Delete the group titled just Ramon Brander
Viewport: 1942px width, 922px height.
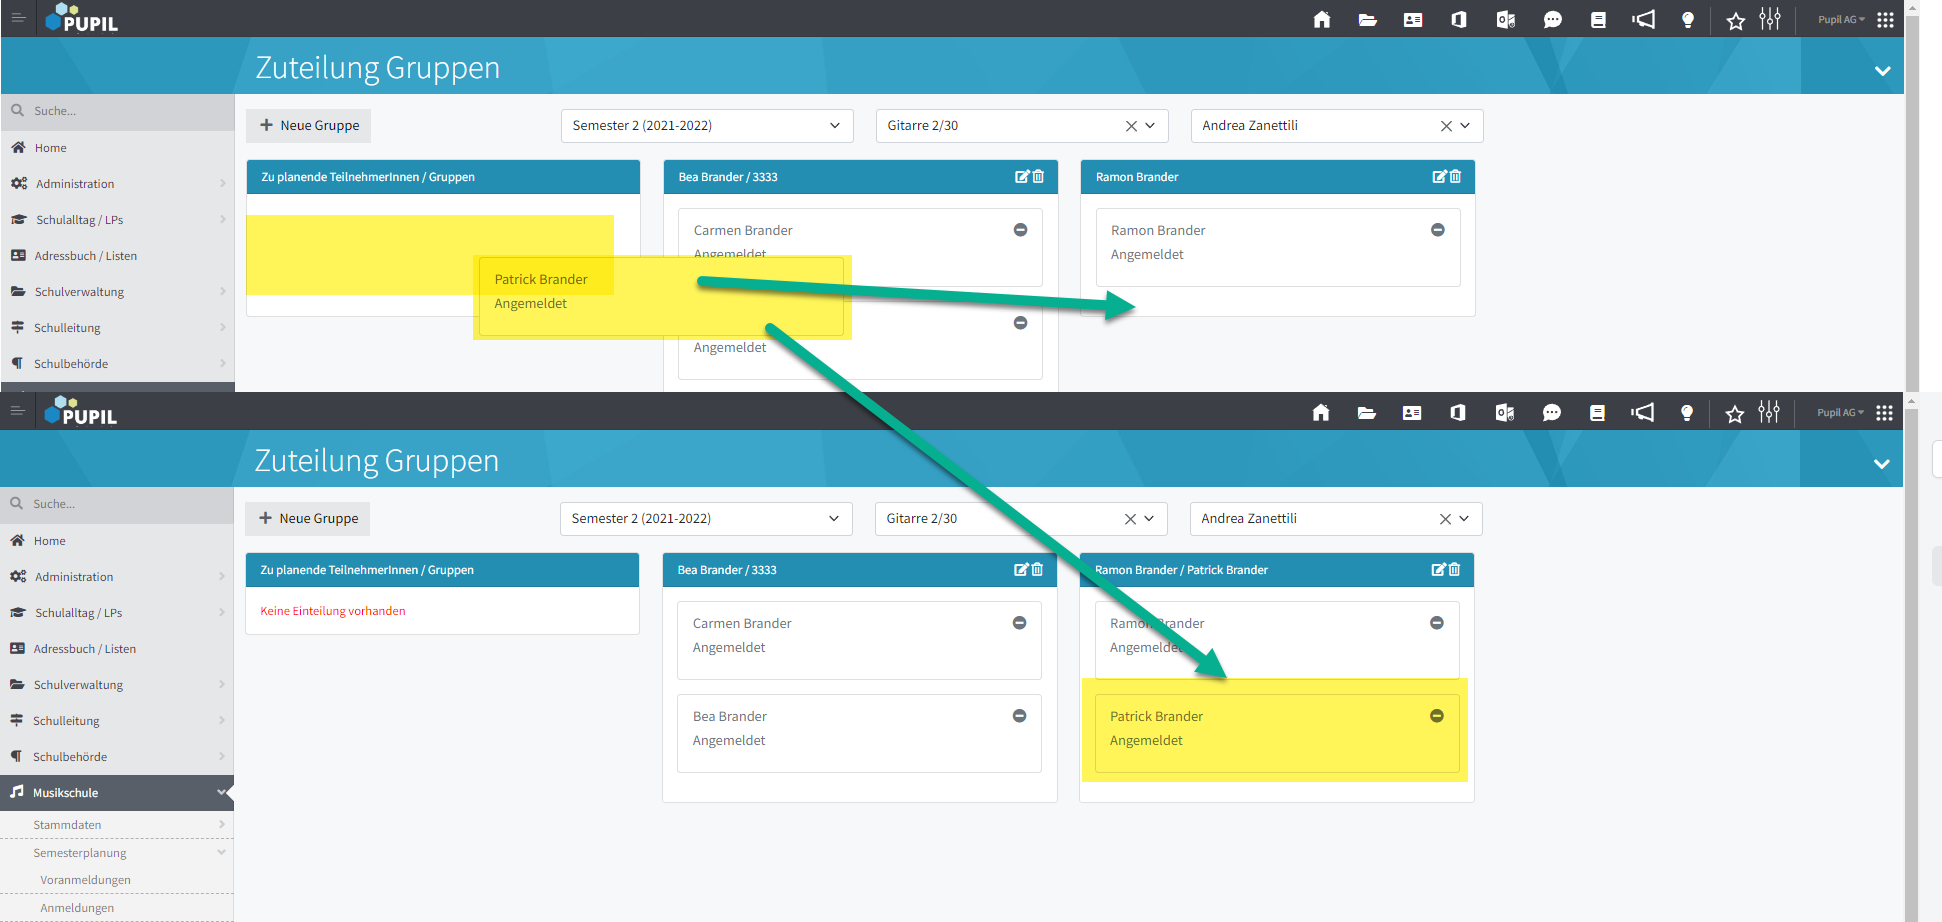coord(1455,177)
